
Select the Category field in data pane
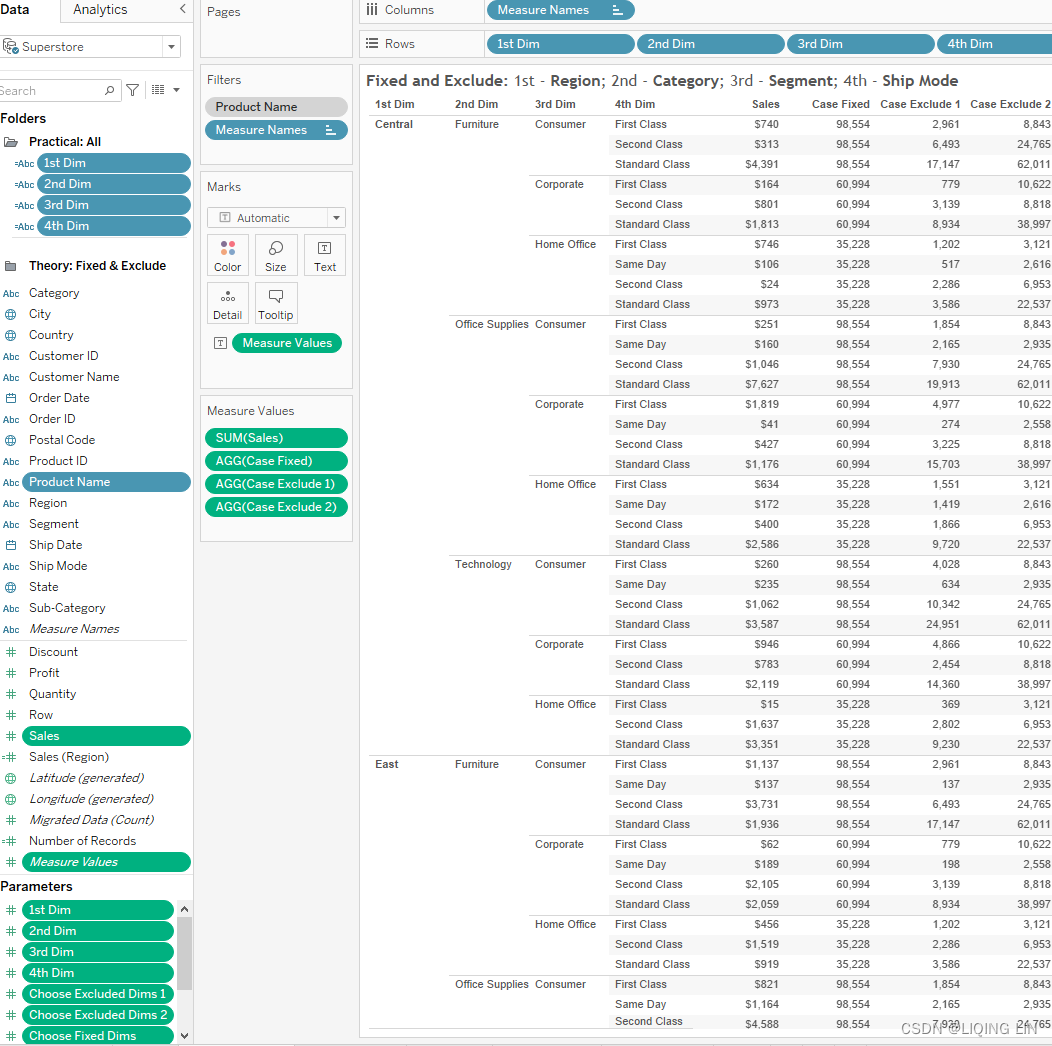click(x=54, y=293)
